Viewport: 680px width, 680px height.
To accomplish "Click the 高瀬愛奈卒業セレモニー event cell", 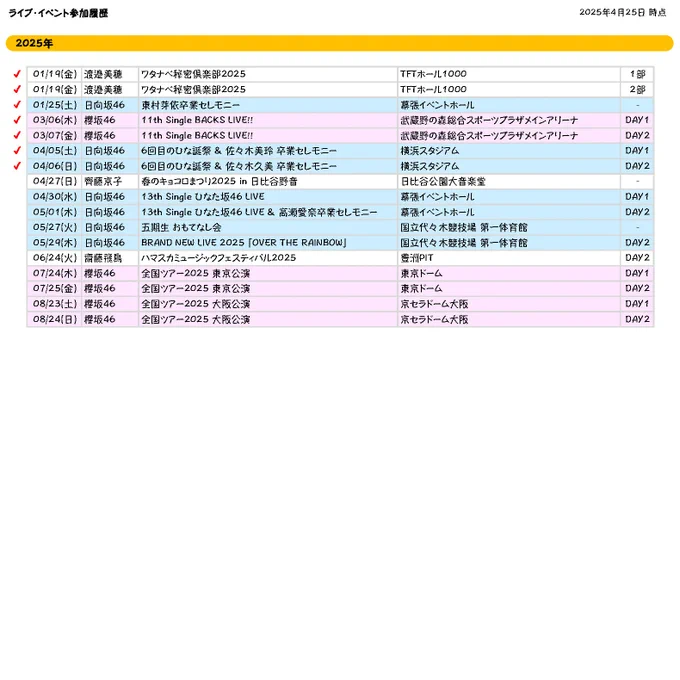I will click(x=268, y=212).
